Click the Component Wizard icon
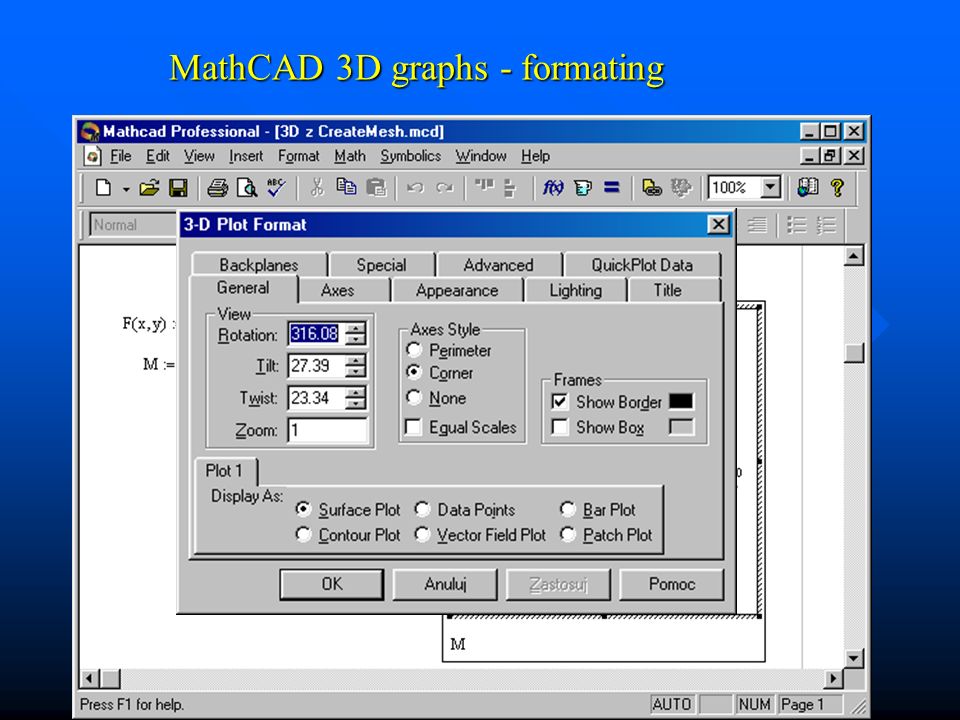The image size is (960, 720). coord(681,187)
